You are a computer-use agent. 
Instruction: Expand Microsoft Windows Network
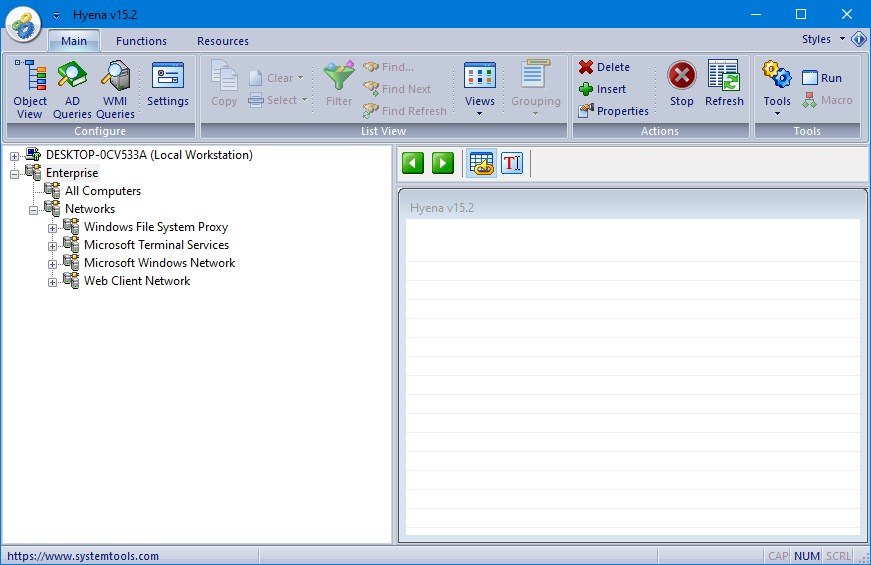52,264
